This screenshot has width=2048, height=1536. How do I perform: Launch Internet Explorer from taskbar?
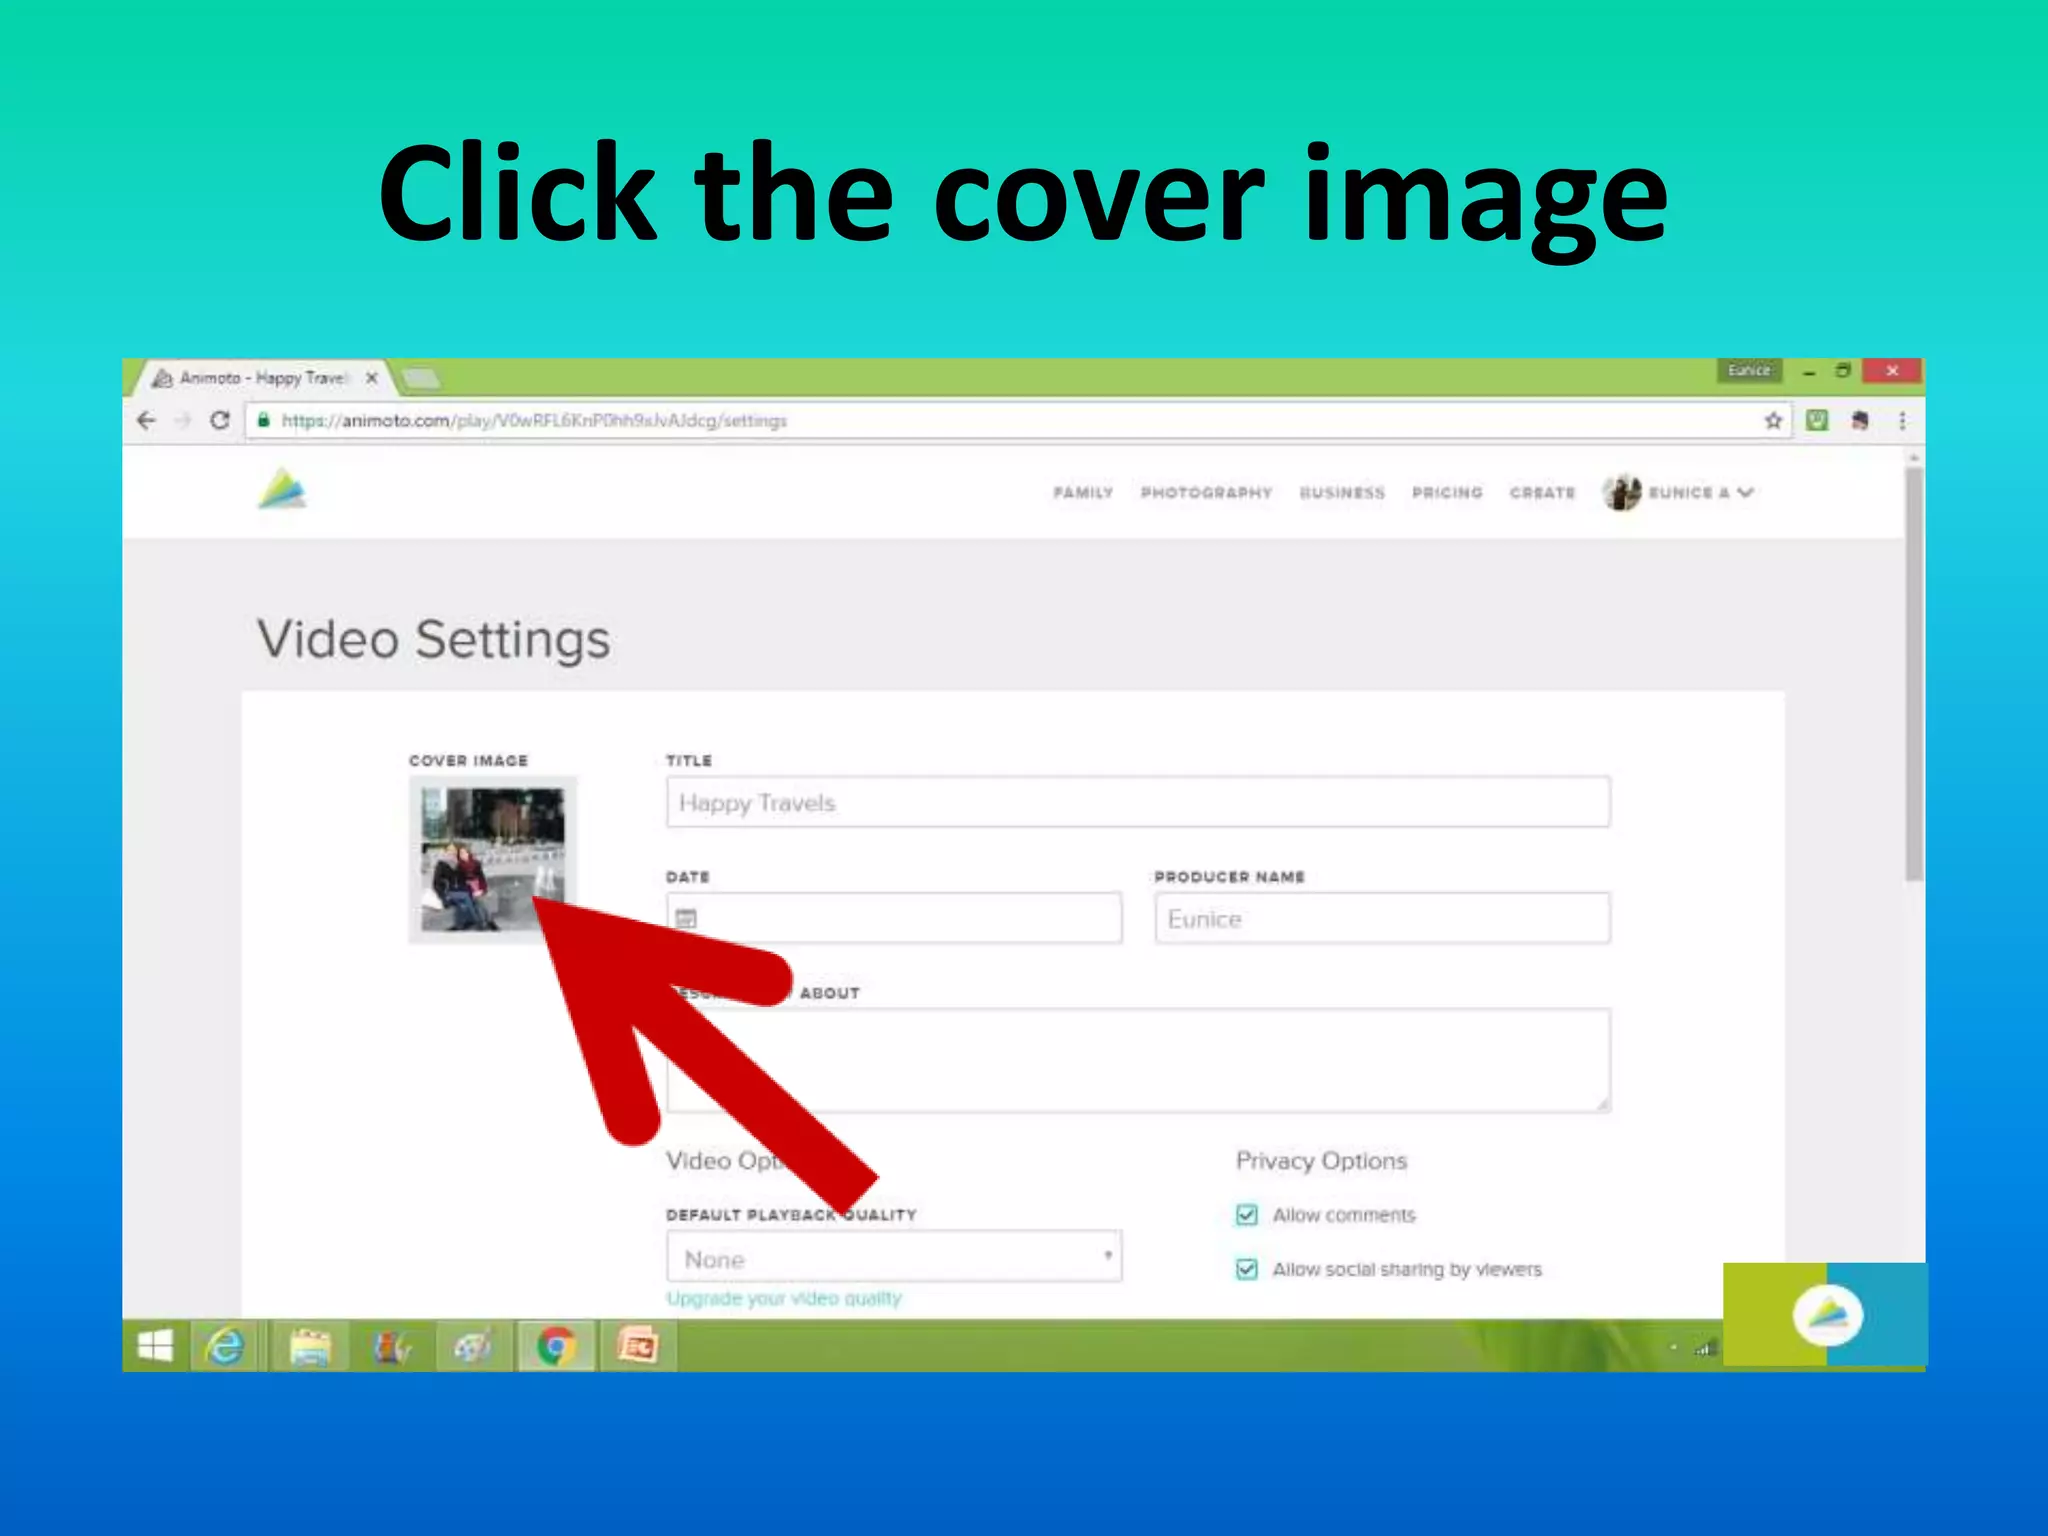point(225,1347)
